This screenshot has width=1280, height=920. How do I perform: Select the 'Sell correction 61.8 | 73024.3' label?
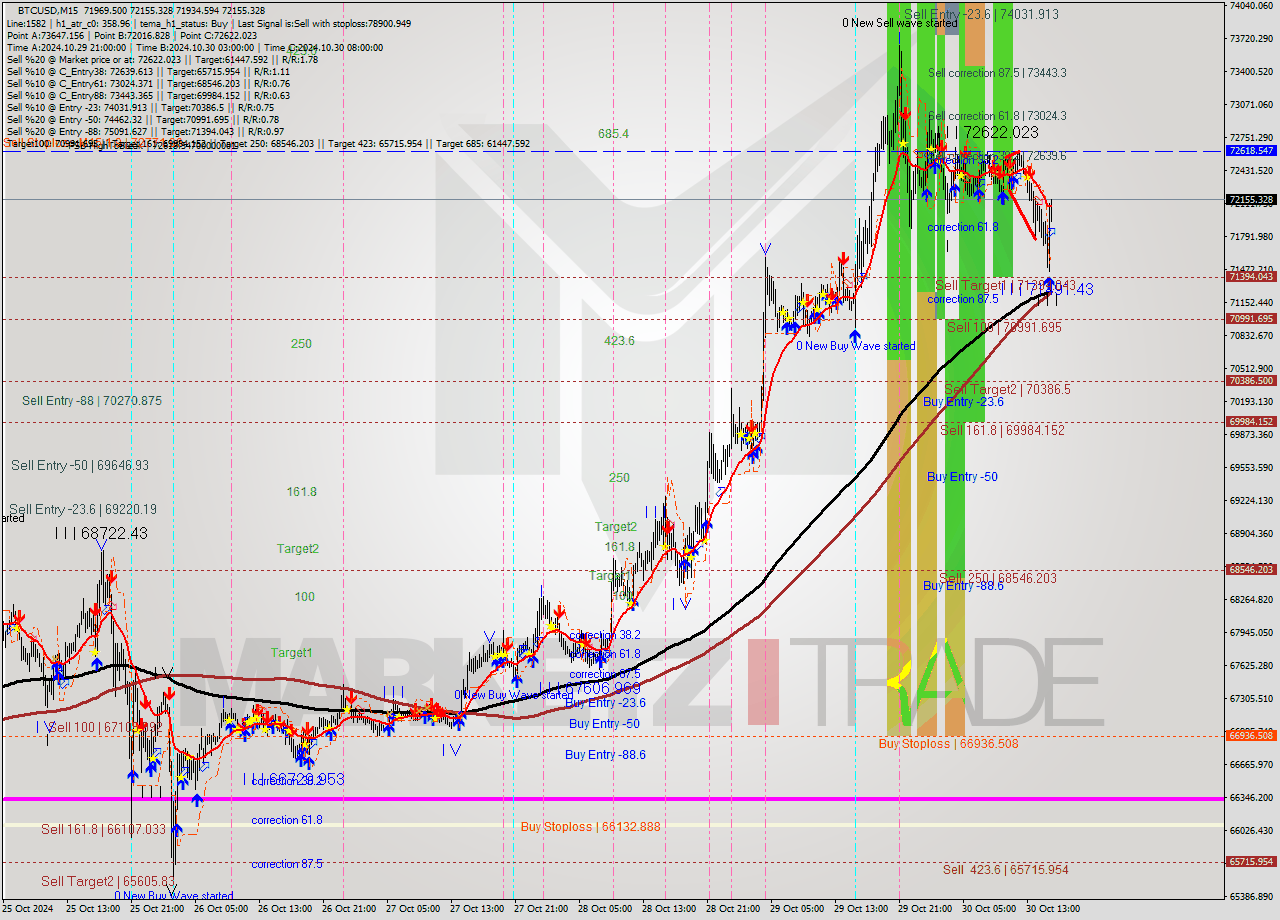click(997, 116)
